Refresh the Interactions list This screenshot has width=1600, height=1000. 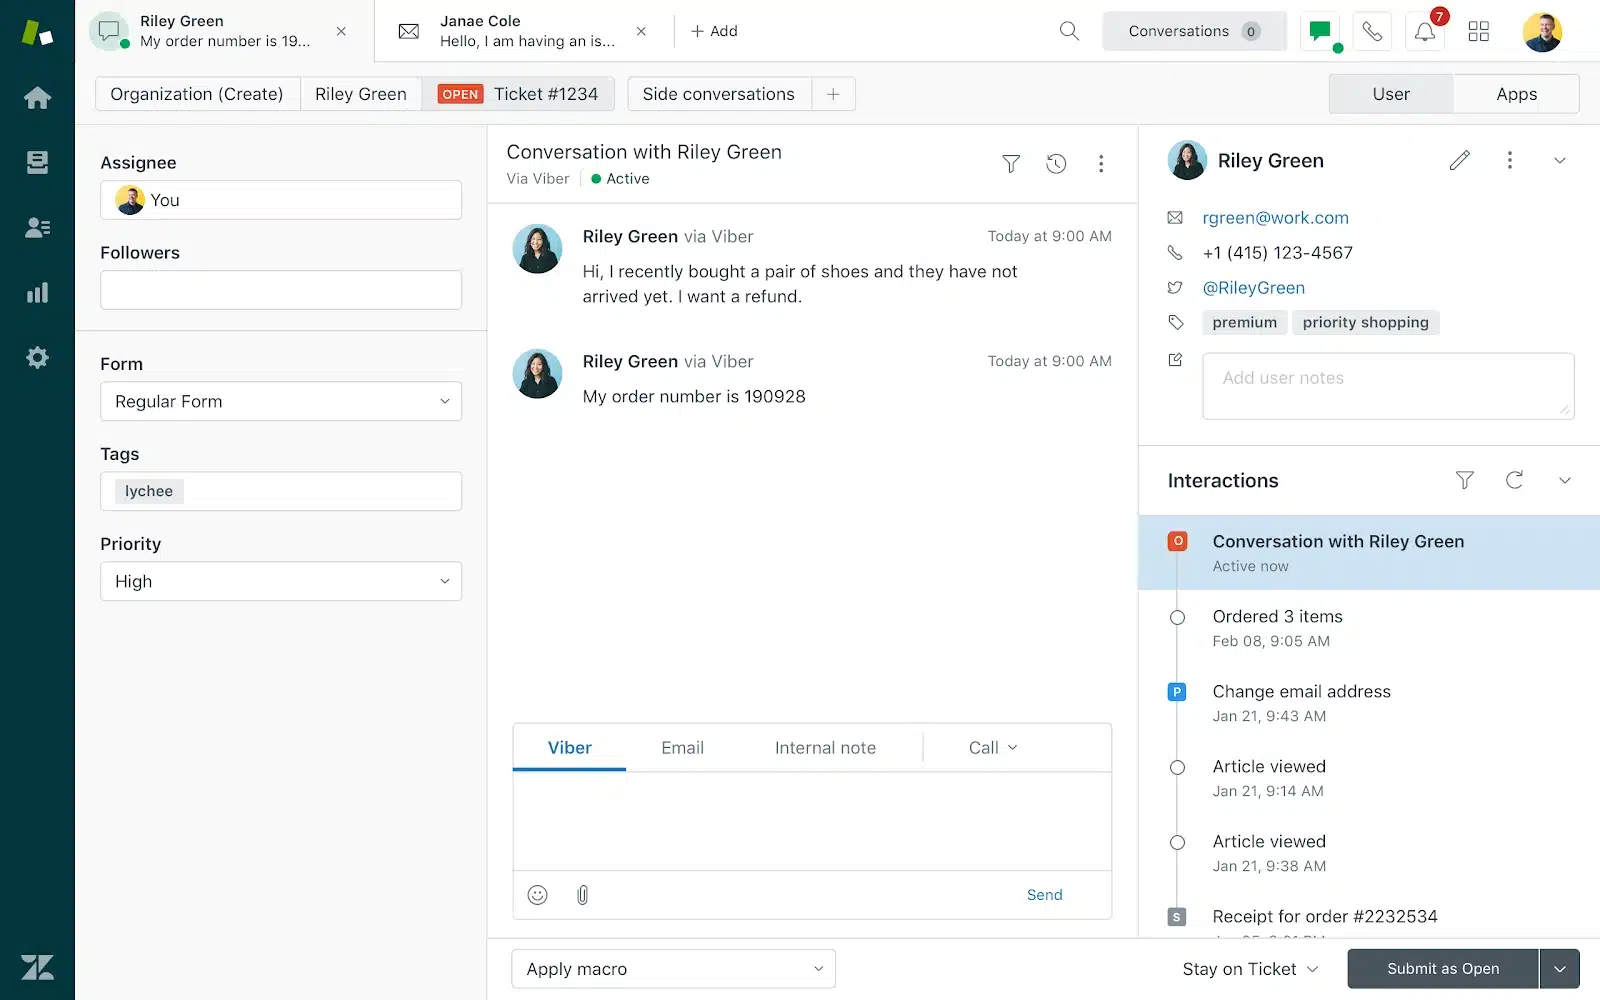(x=1514, y=480)
